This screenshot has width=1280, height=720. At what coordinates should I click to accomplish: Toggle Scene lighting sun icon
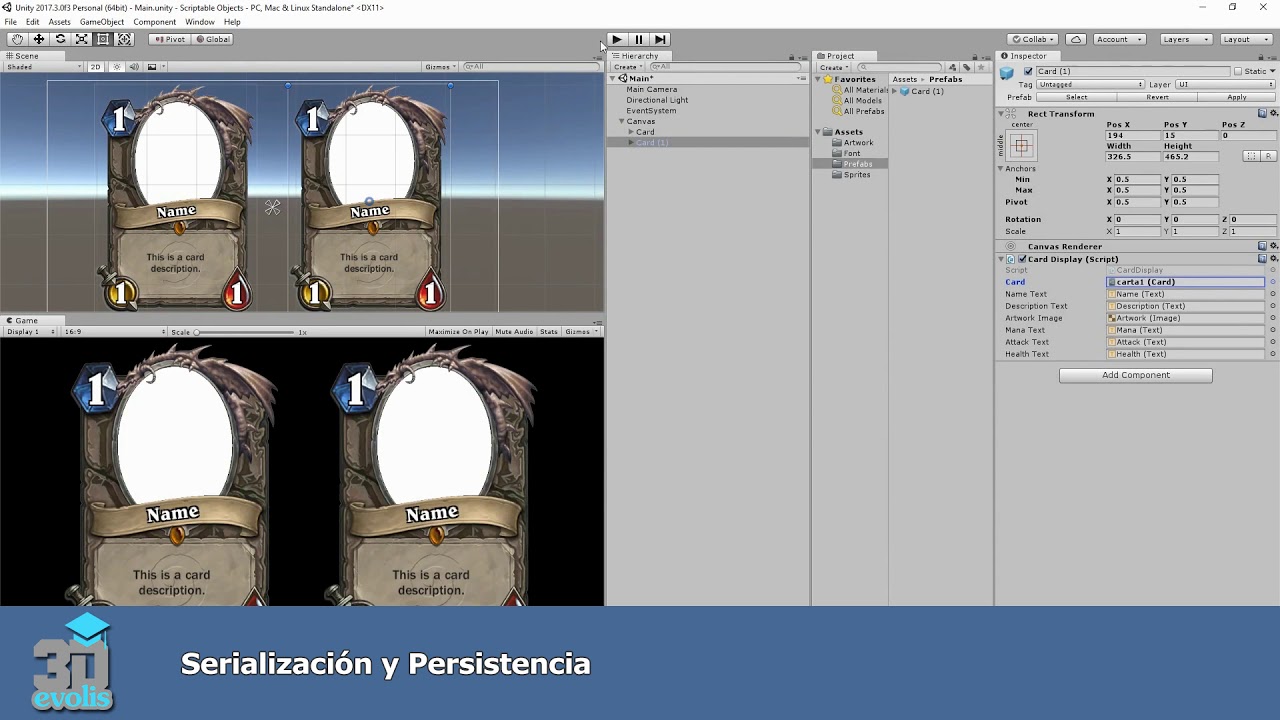[117, 67]
